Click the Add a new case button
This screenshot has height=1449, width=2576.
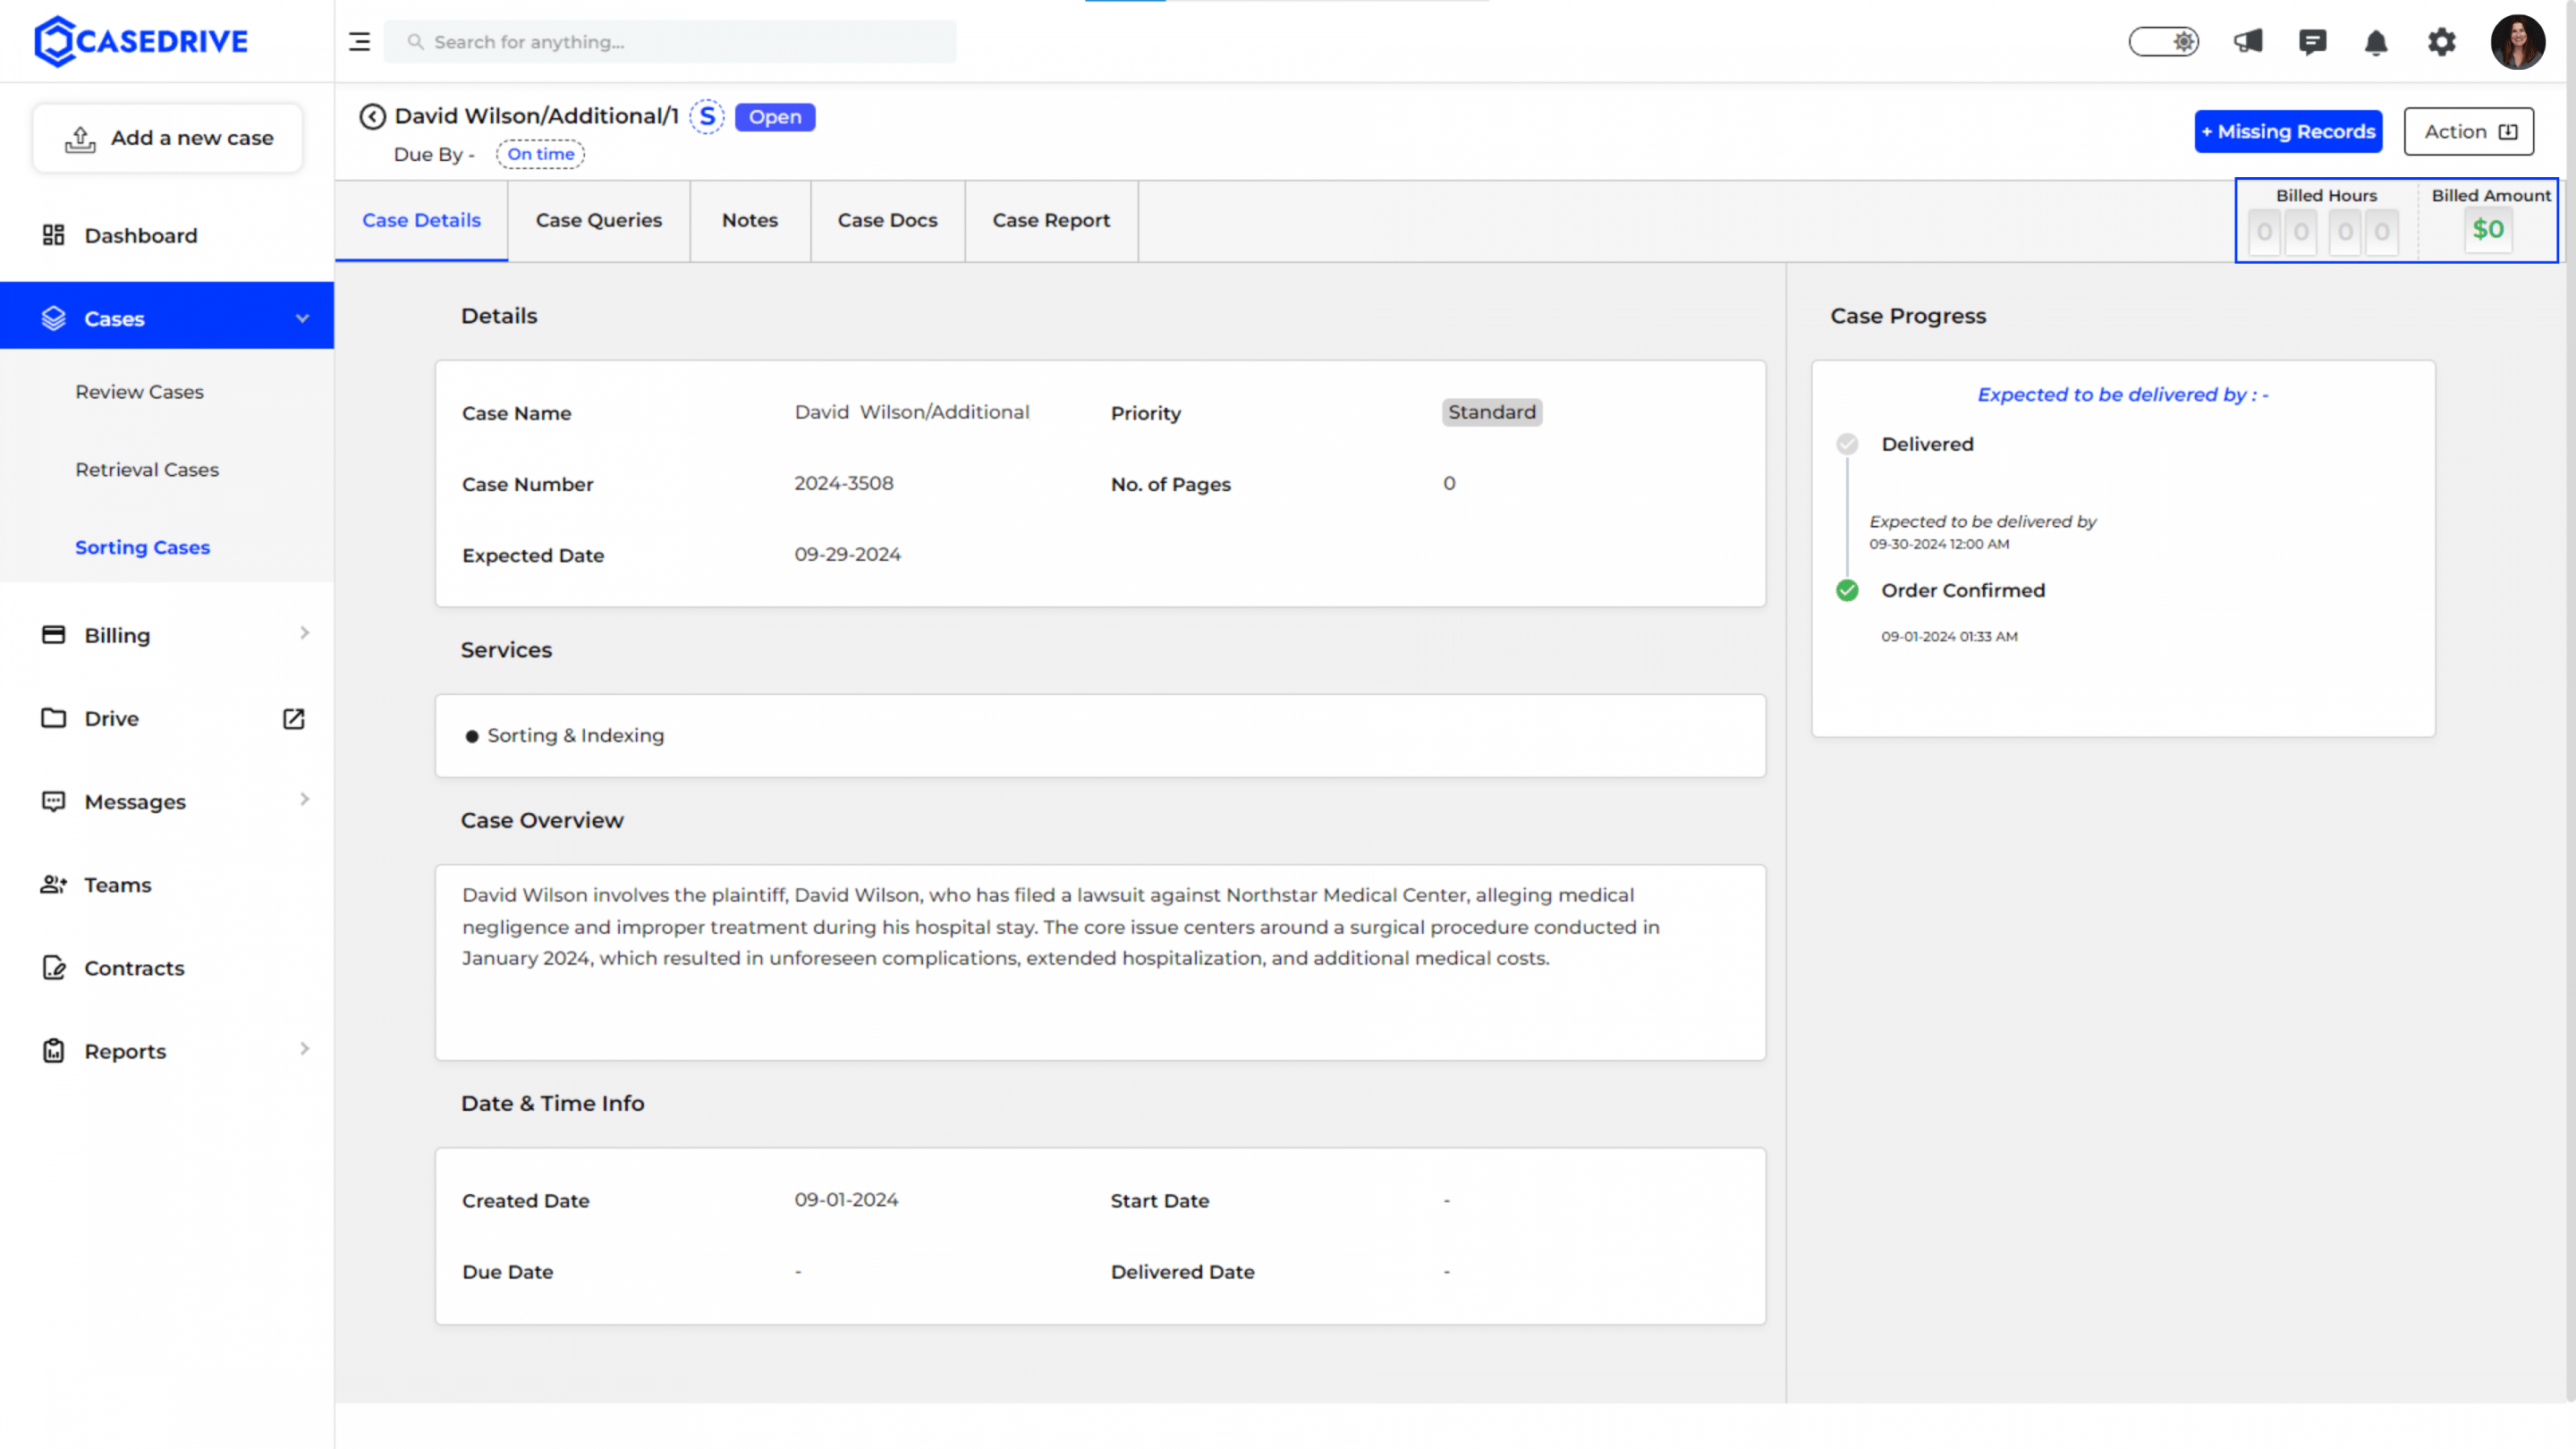coord(168,138)
